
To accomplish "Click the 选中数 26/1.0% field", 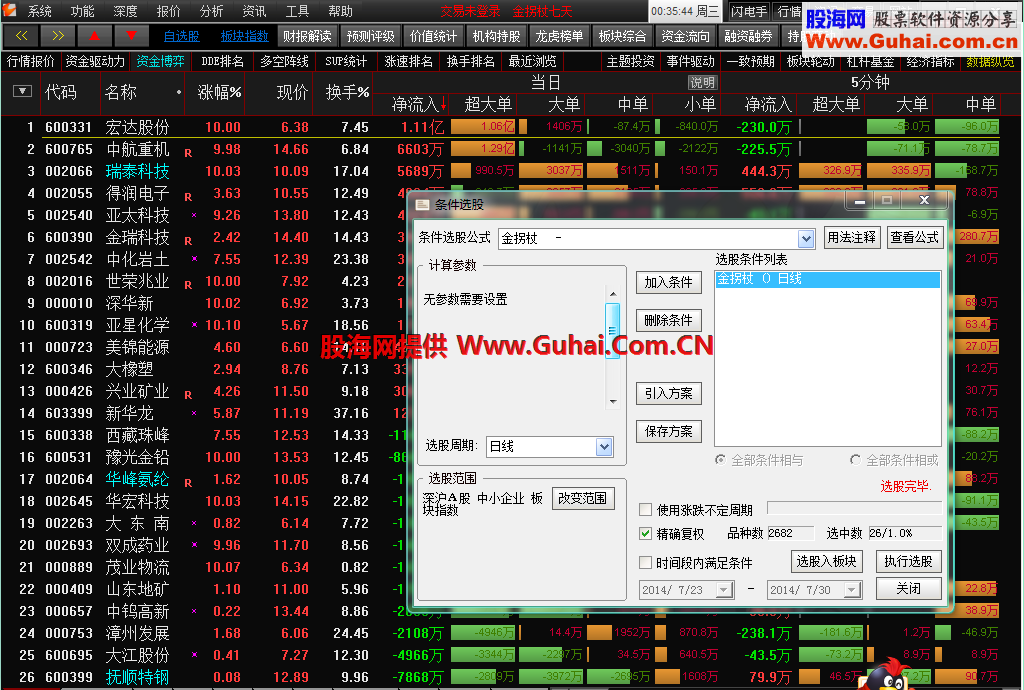I will coord(905,533).
